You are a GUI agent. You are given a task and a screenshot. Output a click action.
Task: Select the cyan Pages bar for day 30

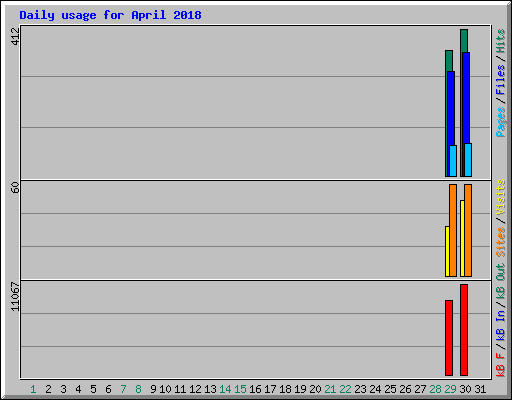(x=468, y=160)
